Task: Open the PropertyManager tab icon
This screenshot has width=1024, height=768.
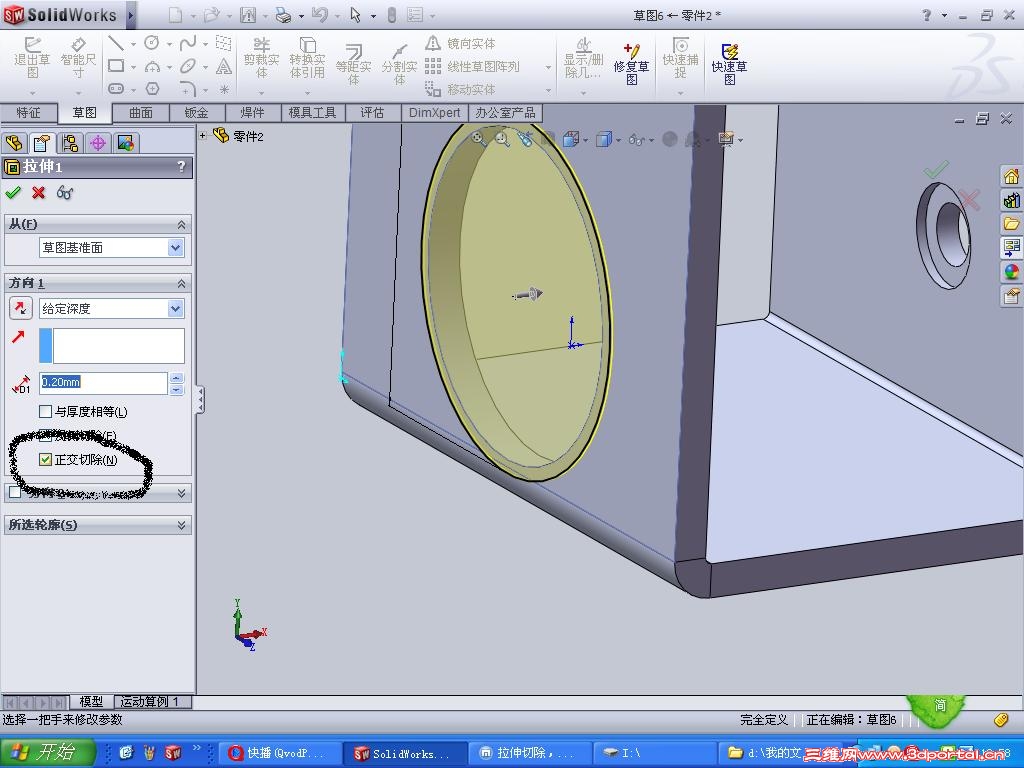Action: click(x=42, y=143)
